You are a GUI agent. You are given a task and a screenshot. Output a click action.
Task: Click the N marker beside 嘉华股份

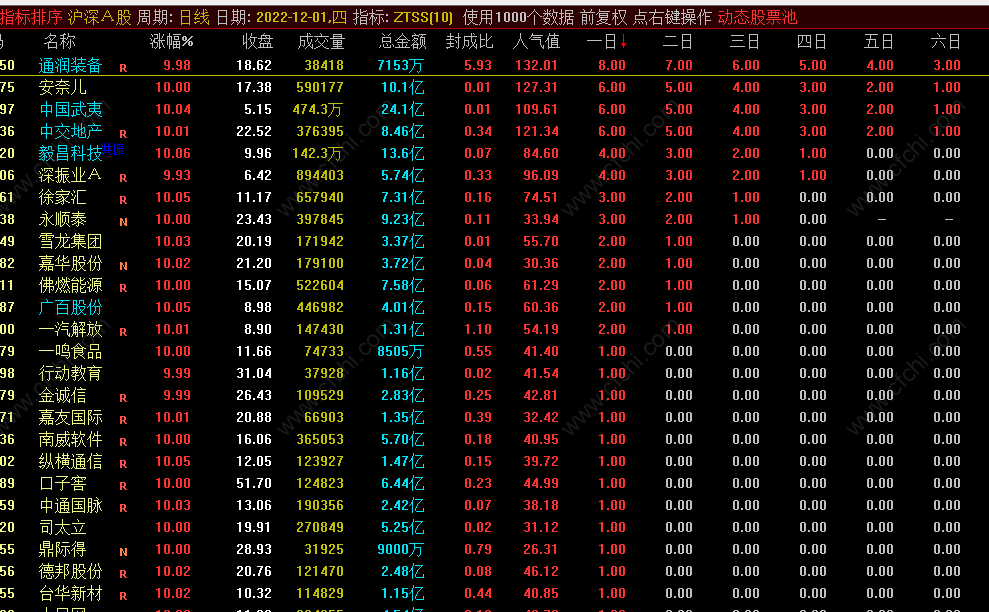tap(124, 266)
